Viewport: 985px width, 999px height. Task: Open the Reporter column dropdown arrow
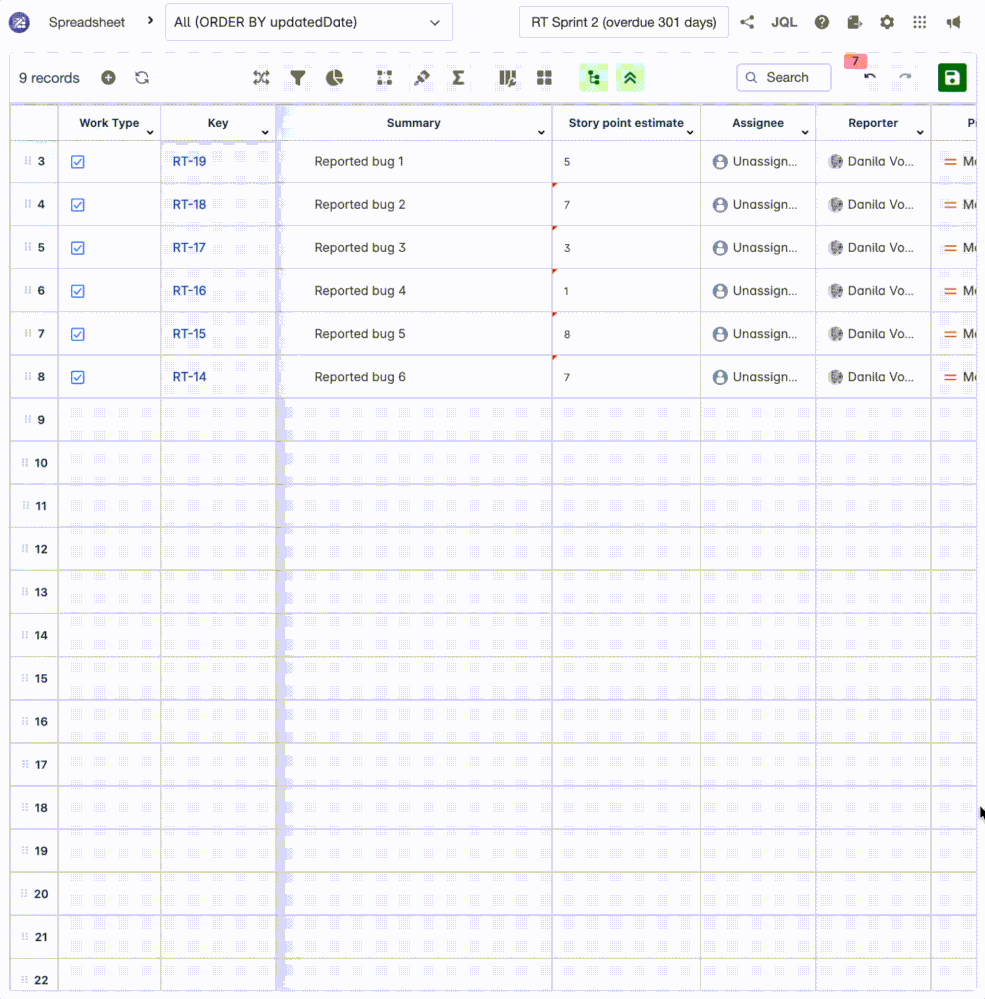tap(920, 132)
